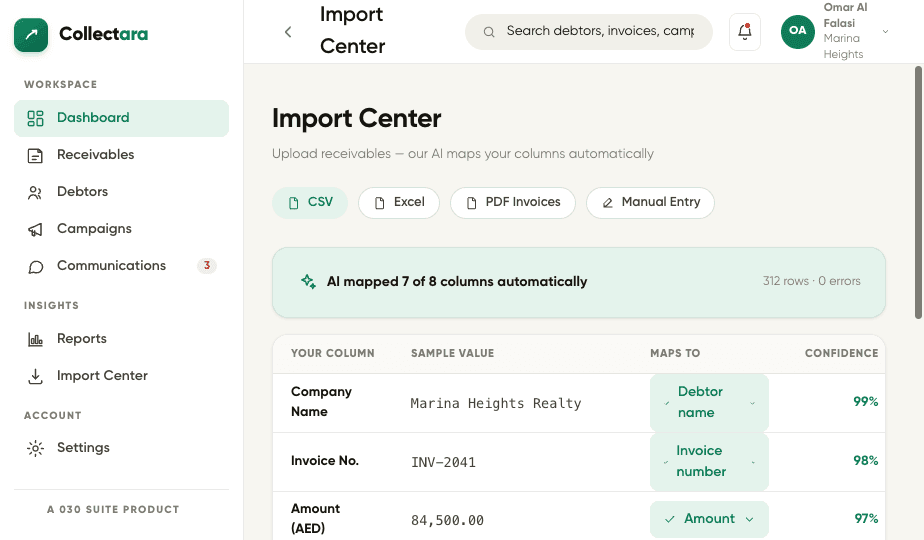
Task: Click the Receivables document icon
Action: 35,156
